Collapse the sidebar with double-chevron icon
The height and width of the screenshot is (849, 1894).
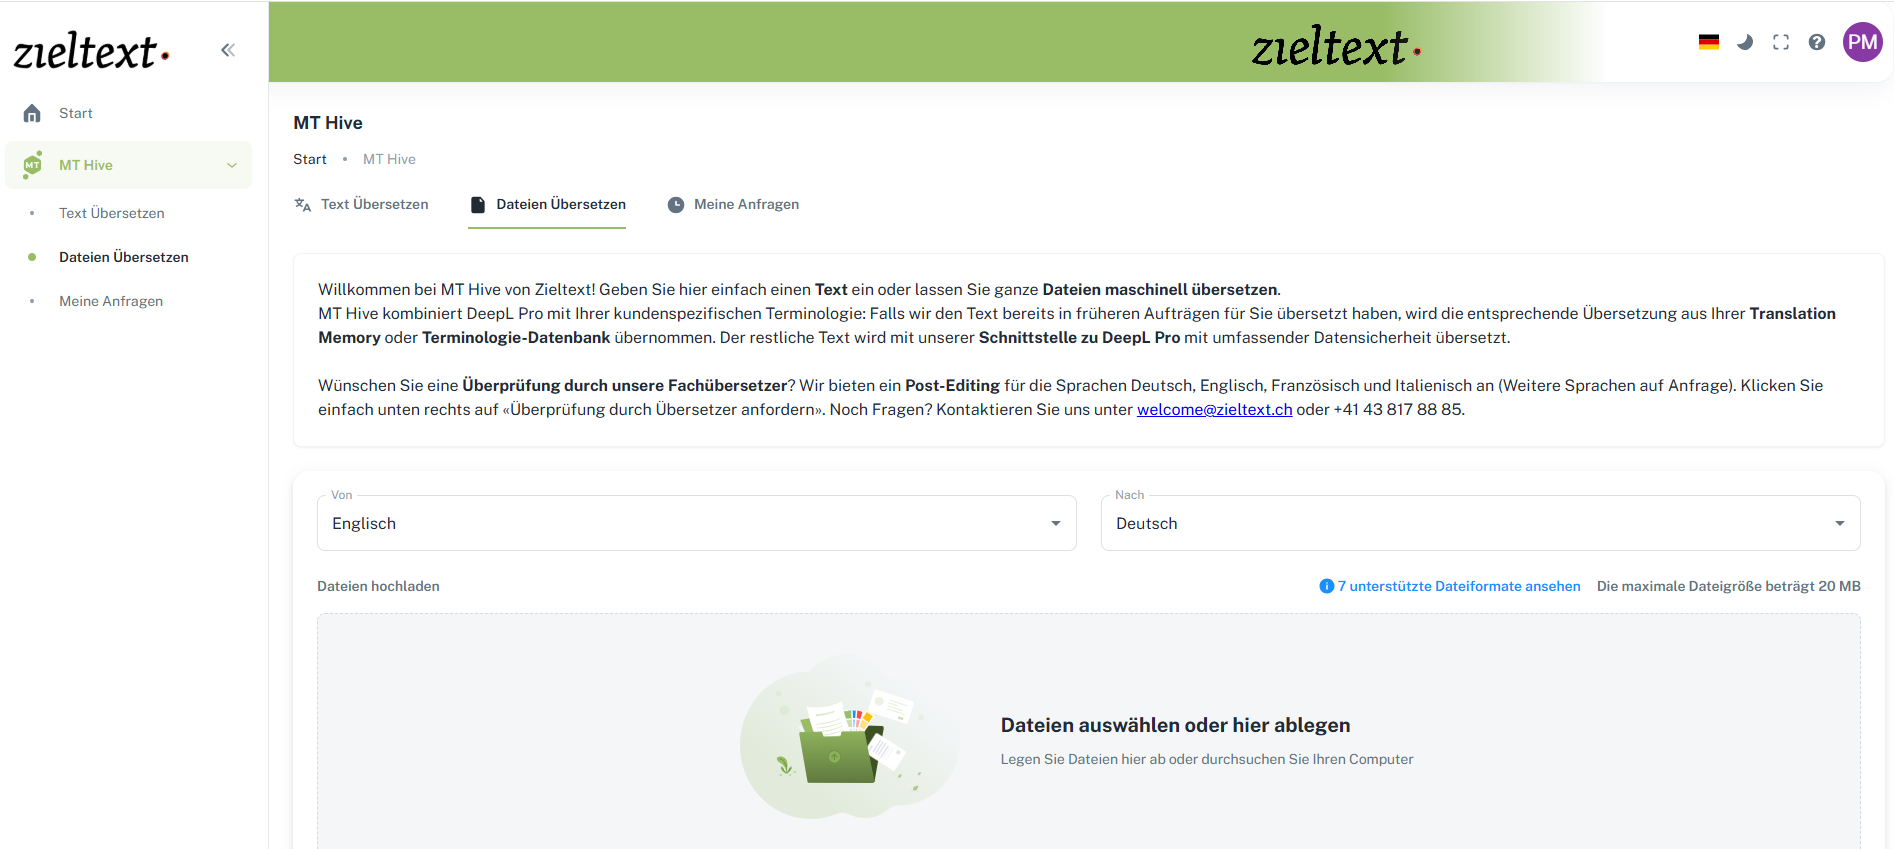pyautogui.click(x=228, y=50)
